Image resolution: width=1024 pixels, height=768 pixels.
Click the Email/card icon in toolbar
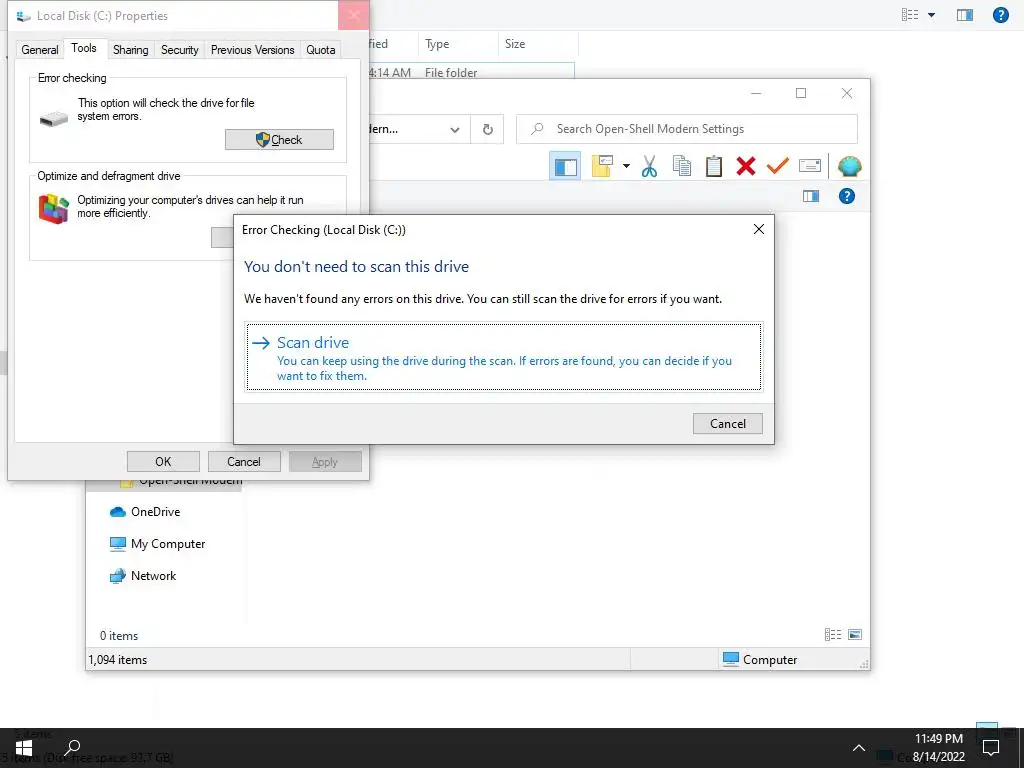click(810, 167)
